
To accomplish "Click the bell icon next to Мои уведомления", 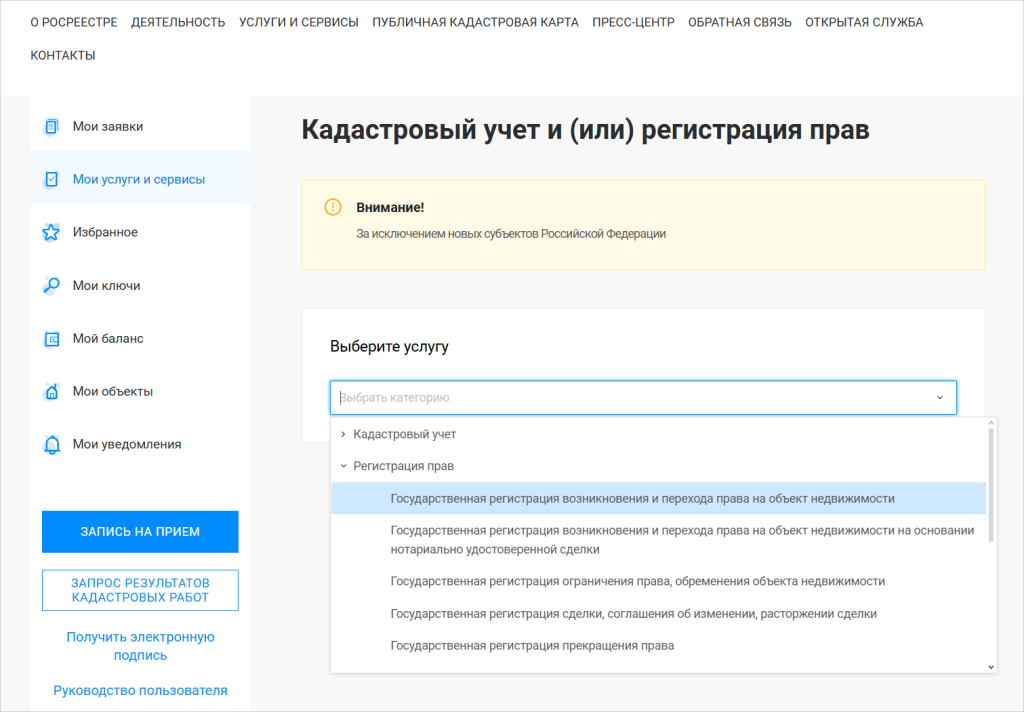I will pos(51,445).
